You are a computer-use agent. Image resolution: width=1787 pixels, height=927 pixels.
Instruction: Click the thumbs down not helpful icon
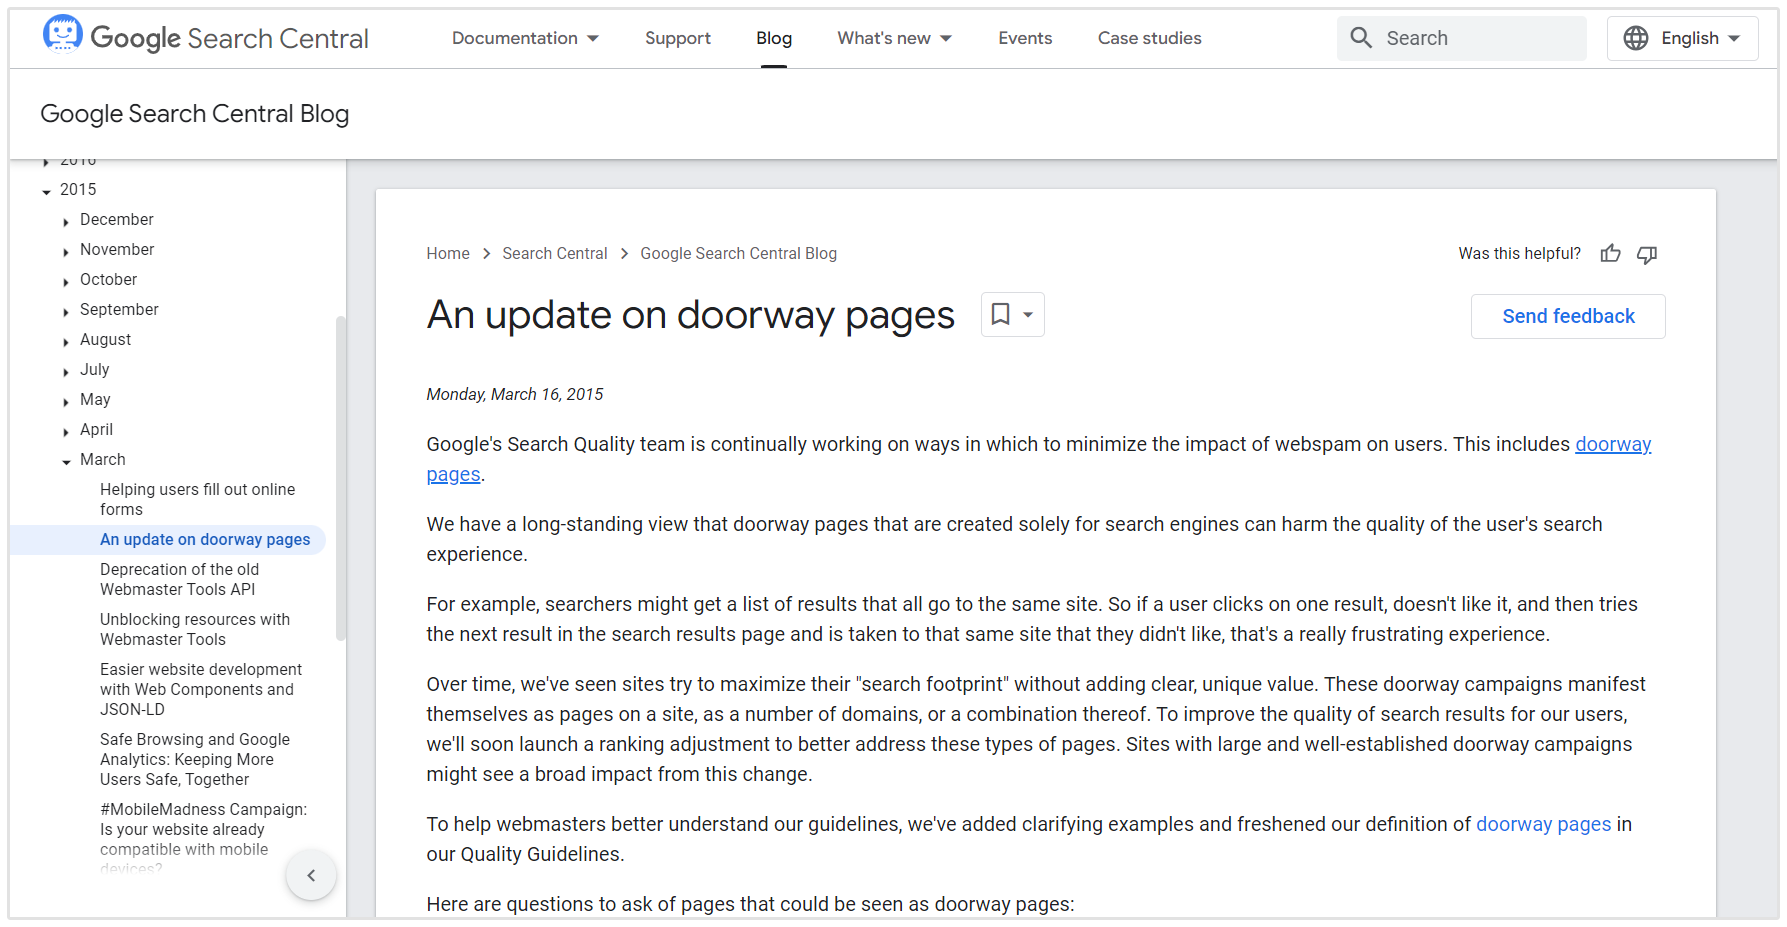coord(1647,254)
